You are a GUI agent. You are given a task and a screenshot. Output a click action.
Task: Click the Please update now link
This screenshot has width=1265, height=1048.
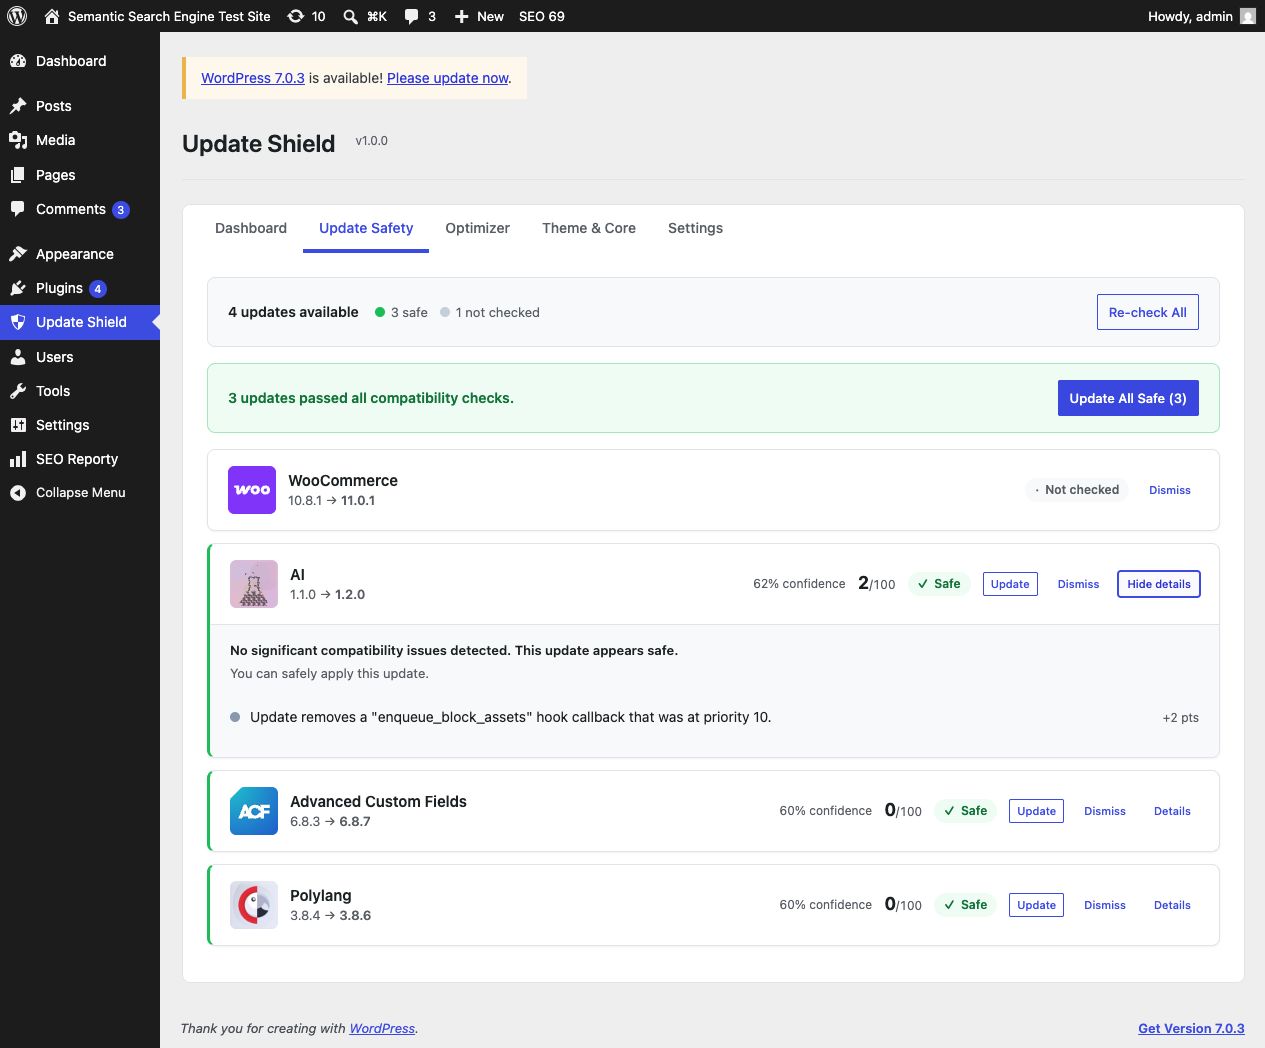448,78
